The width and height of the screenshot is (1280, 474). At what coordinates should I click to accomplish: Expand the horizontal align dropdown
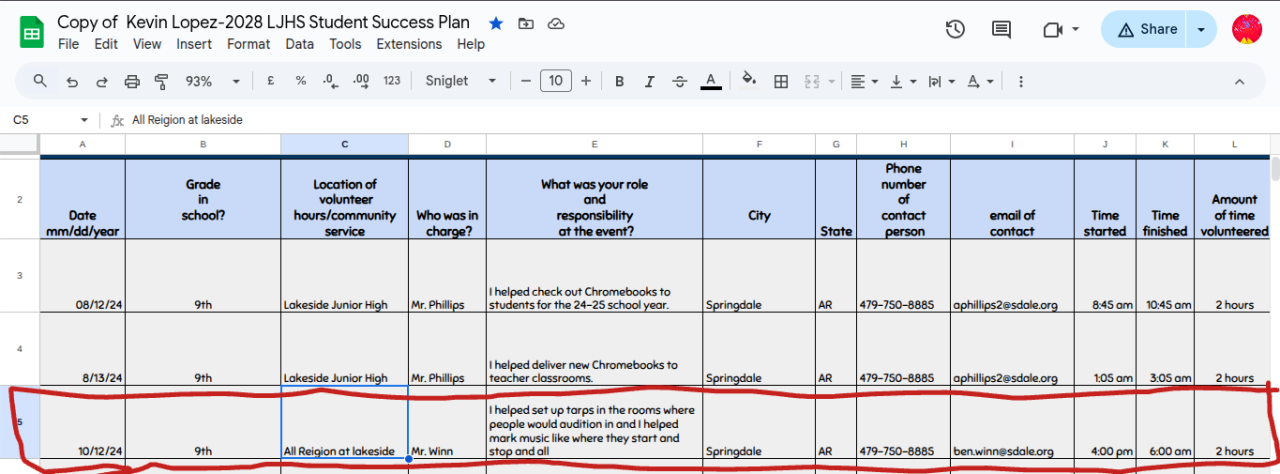[864, 81]
